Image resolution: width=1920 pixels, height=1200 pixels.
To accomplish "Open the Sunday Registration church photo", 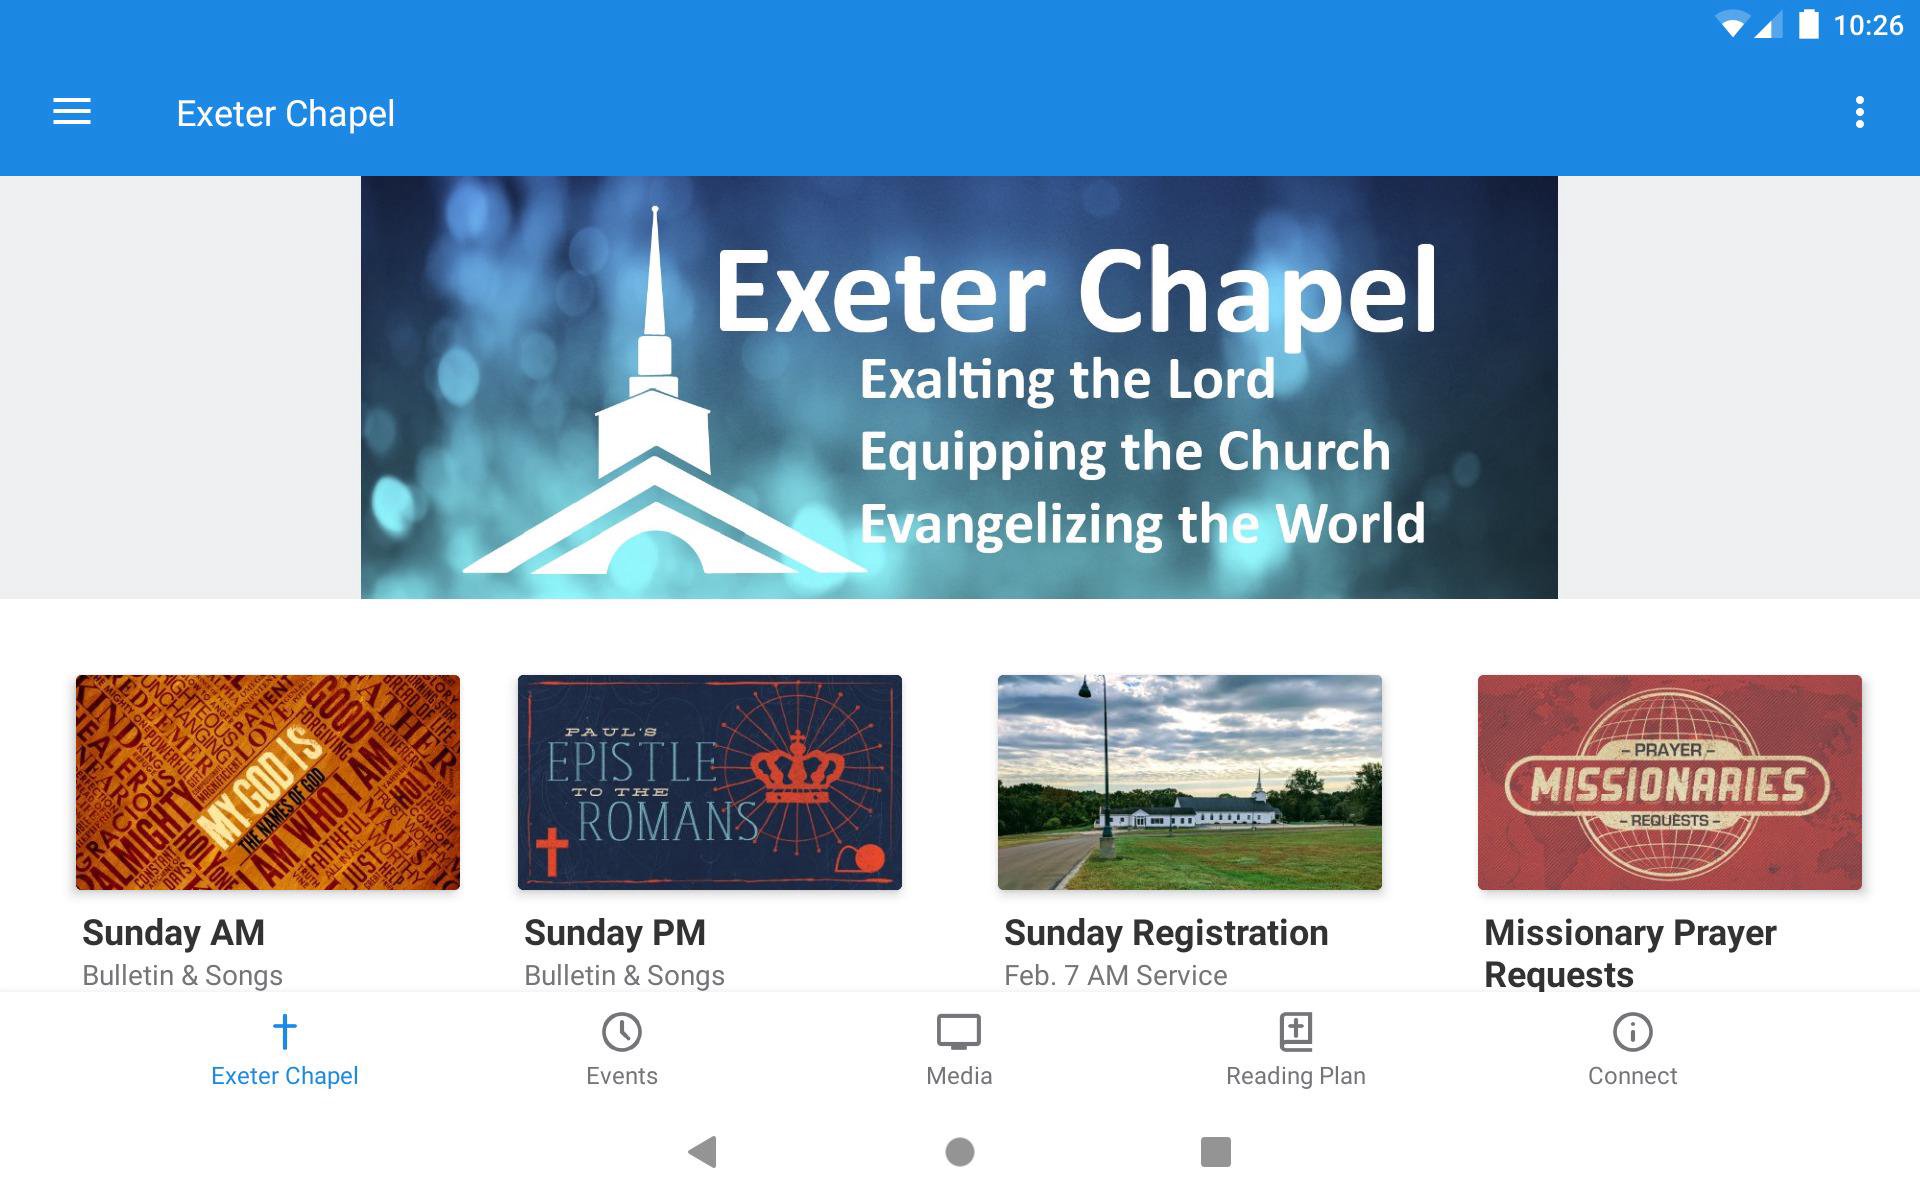I will tap(1189, 782).
